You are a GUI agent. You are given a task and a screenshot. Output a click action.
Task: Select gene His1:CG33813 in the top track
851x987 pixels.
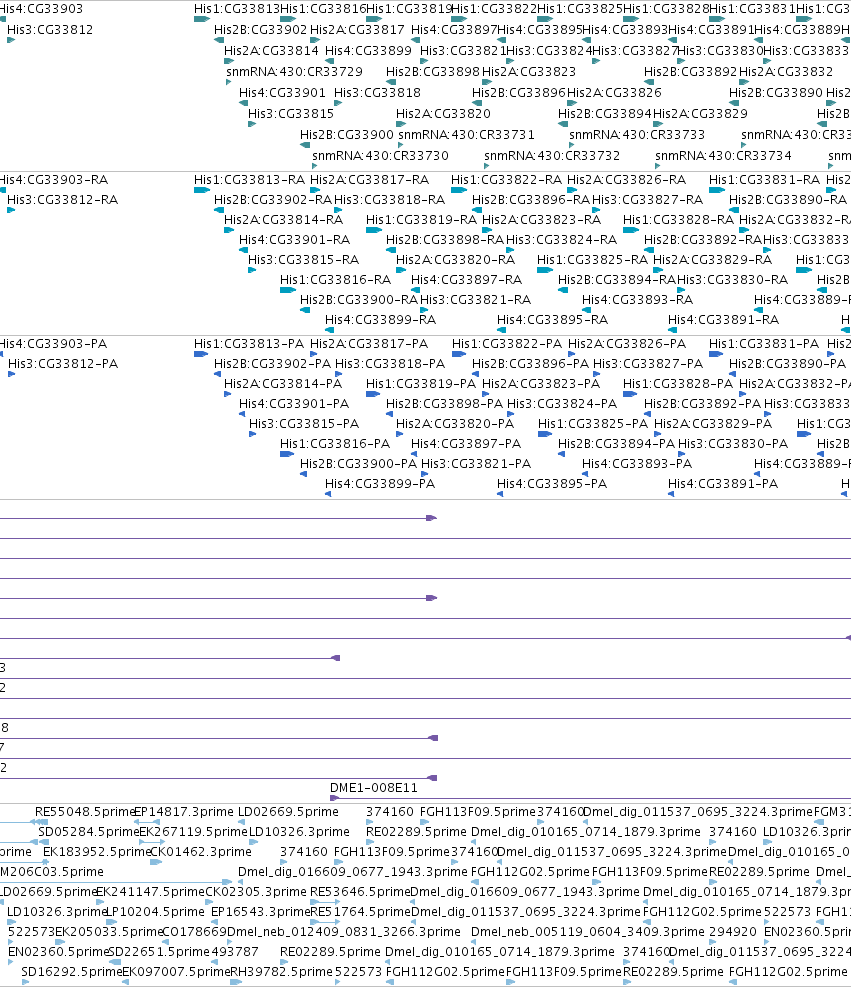(237, 9)
